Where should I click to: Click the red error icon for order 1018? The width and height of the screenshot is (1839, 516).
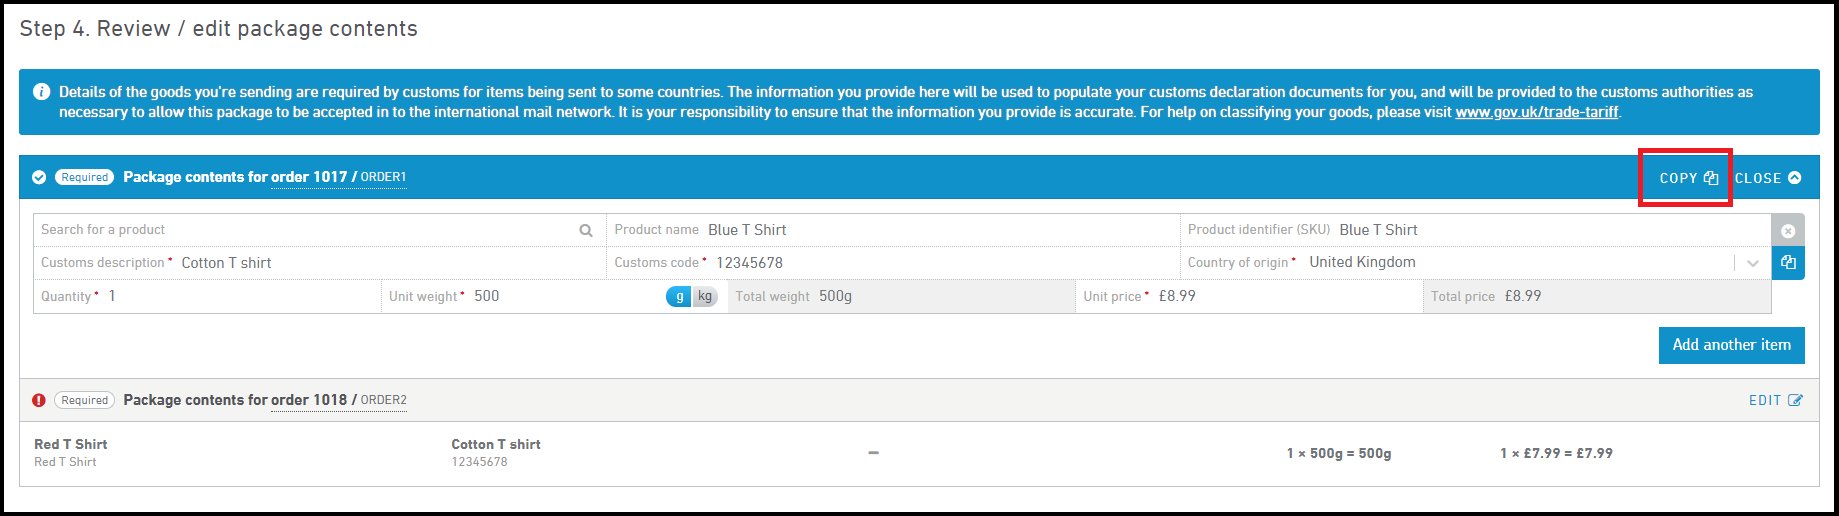click(39, 400)
